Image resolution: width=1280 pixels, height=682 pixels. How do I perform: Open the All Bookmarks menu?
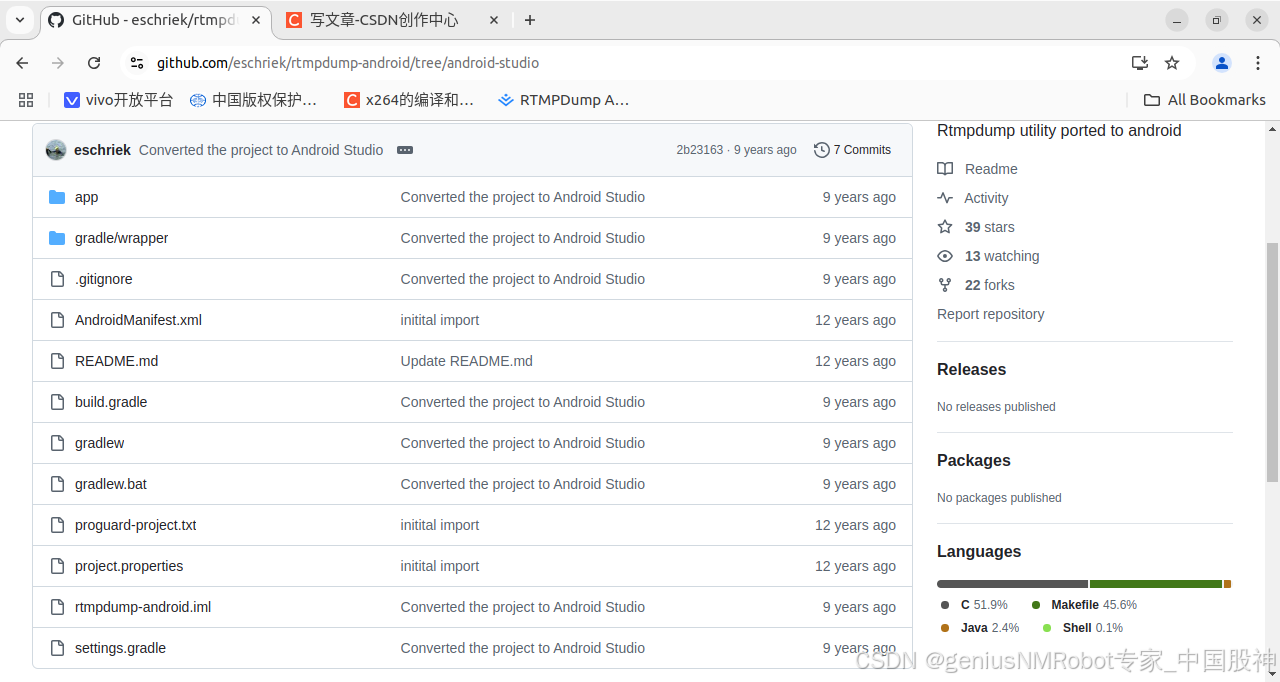click(x=1204, y=99)
